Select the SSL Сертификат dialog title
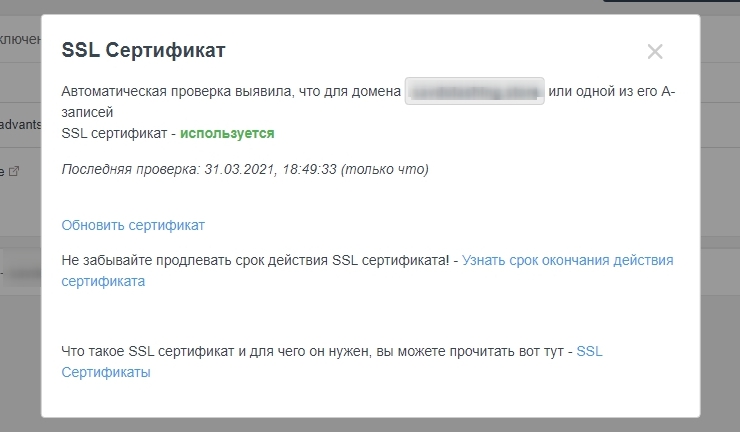 143,51
